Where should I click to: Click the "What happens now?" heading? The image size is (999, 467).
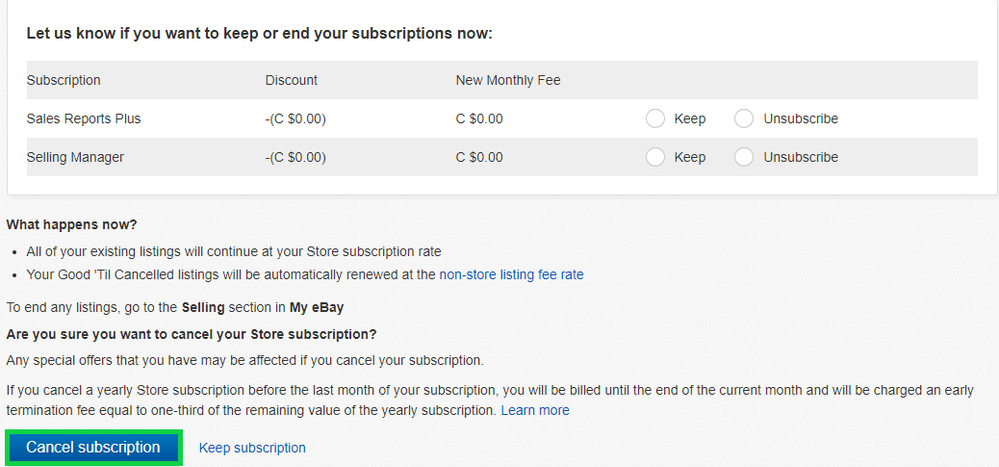pos(72,224)
